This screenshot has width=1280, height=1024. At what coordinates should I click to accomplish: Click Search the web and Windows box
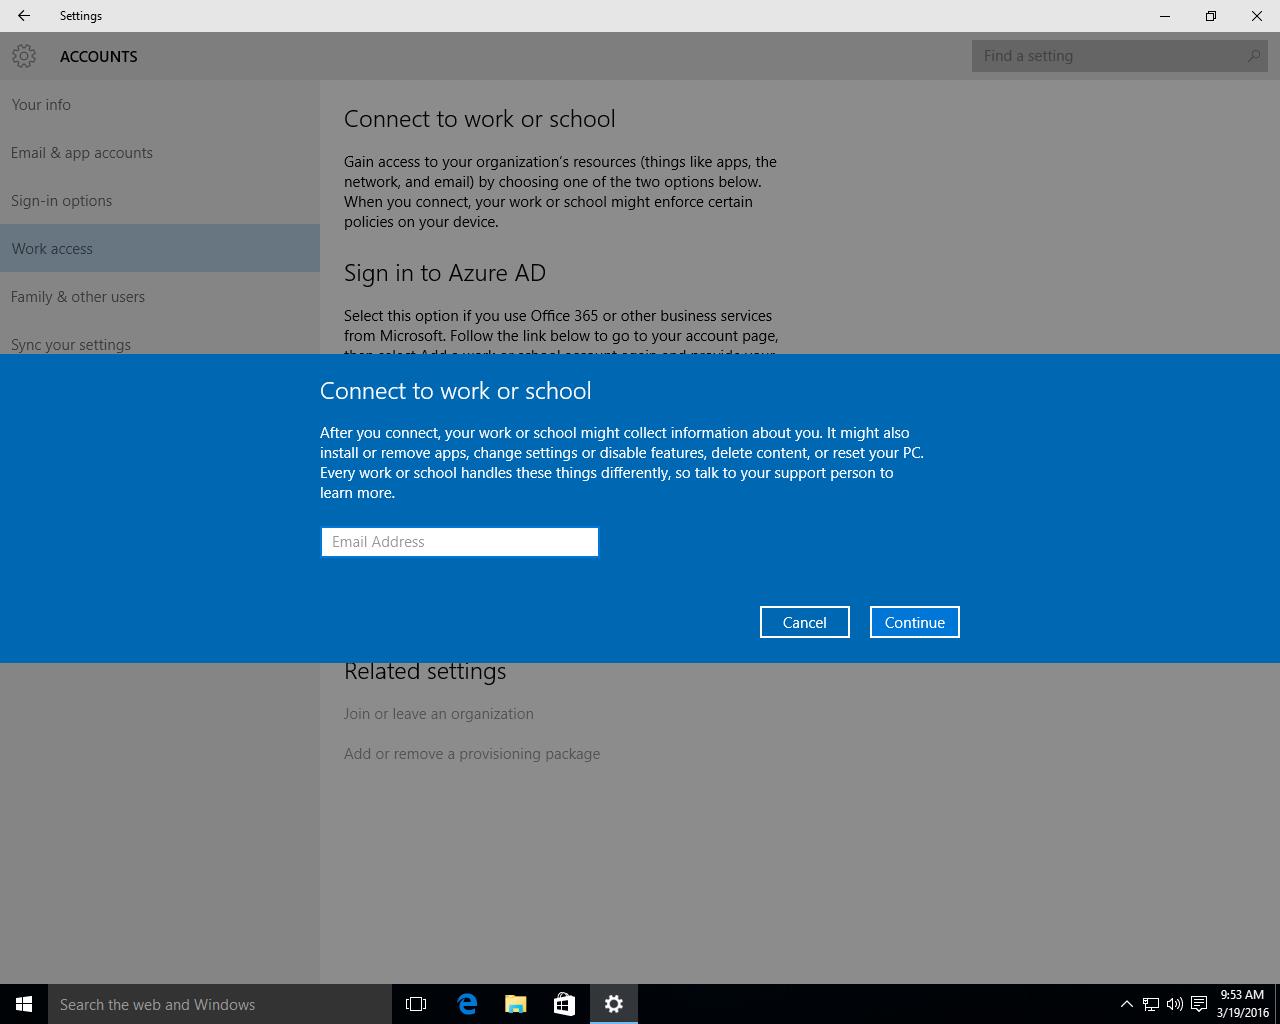pyautogui.click(x=220, y=1004)
